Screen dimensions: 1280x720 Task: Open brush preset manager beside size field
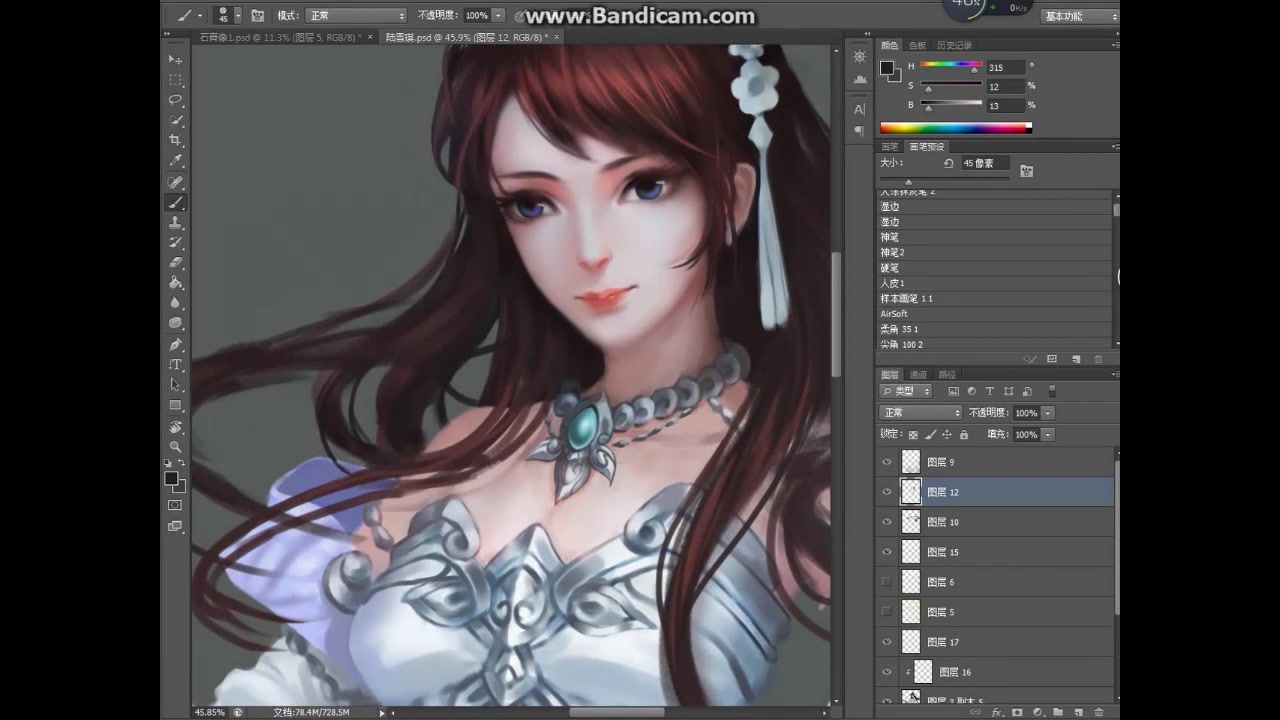(1026, 171)
